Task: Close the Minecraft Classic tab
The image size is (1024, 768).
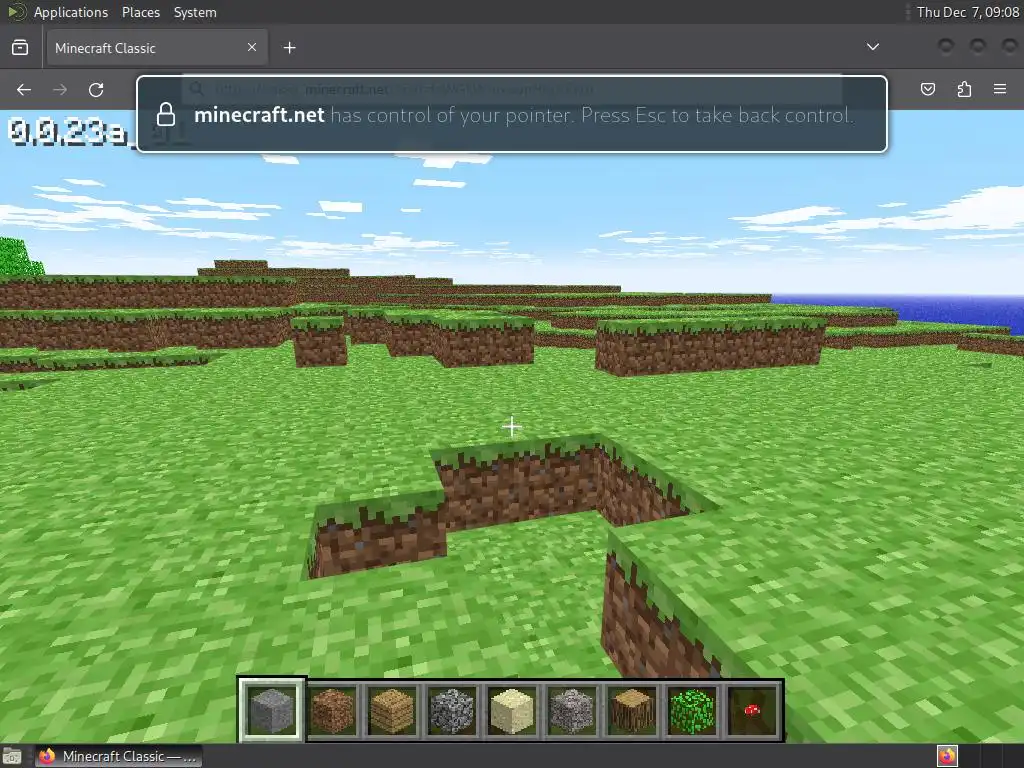Action: pos(252,47)
